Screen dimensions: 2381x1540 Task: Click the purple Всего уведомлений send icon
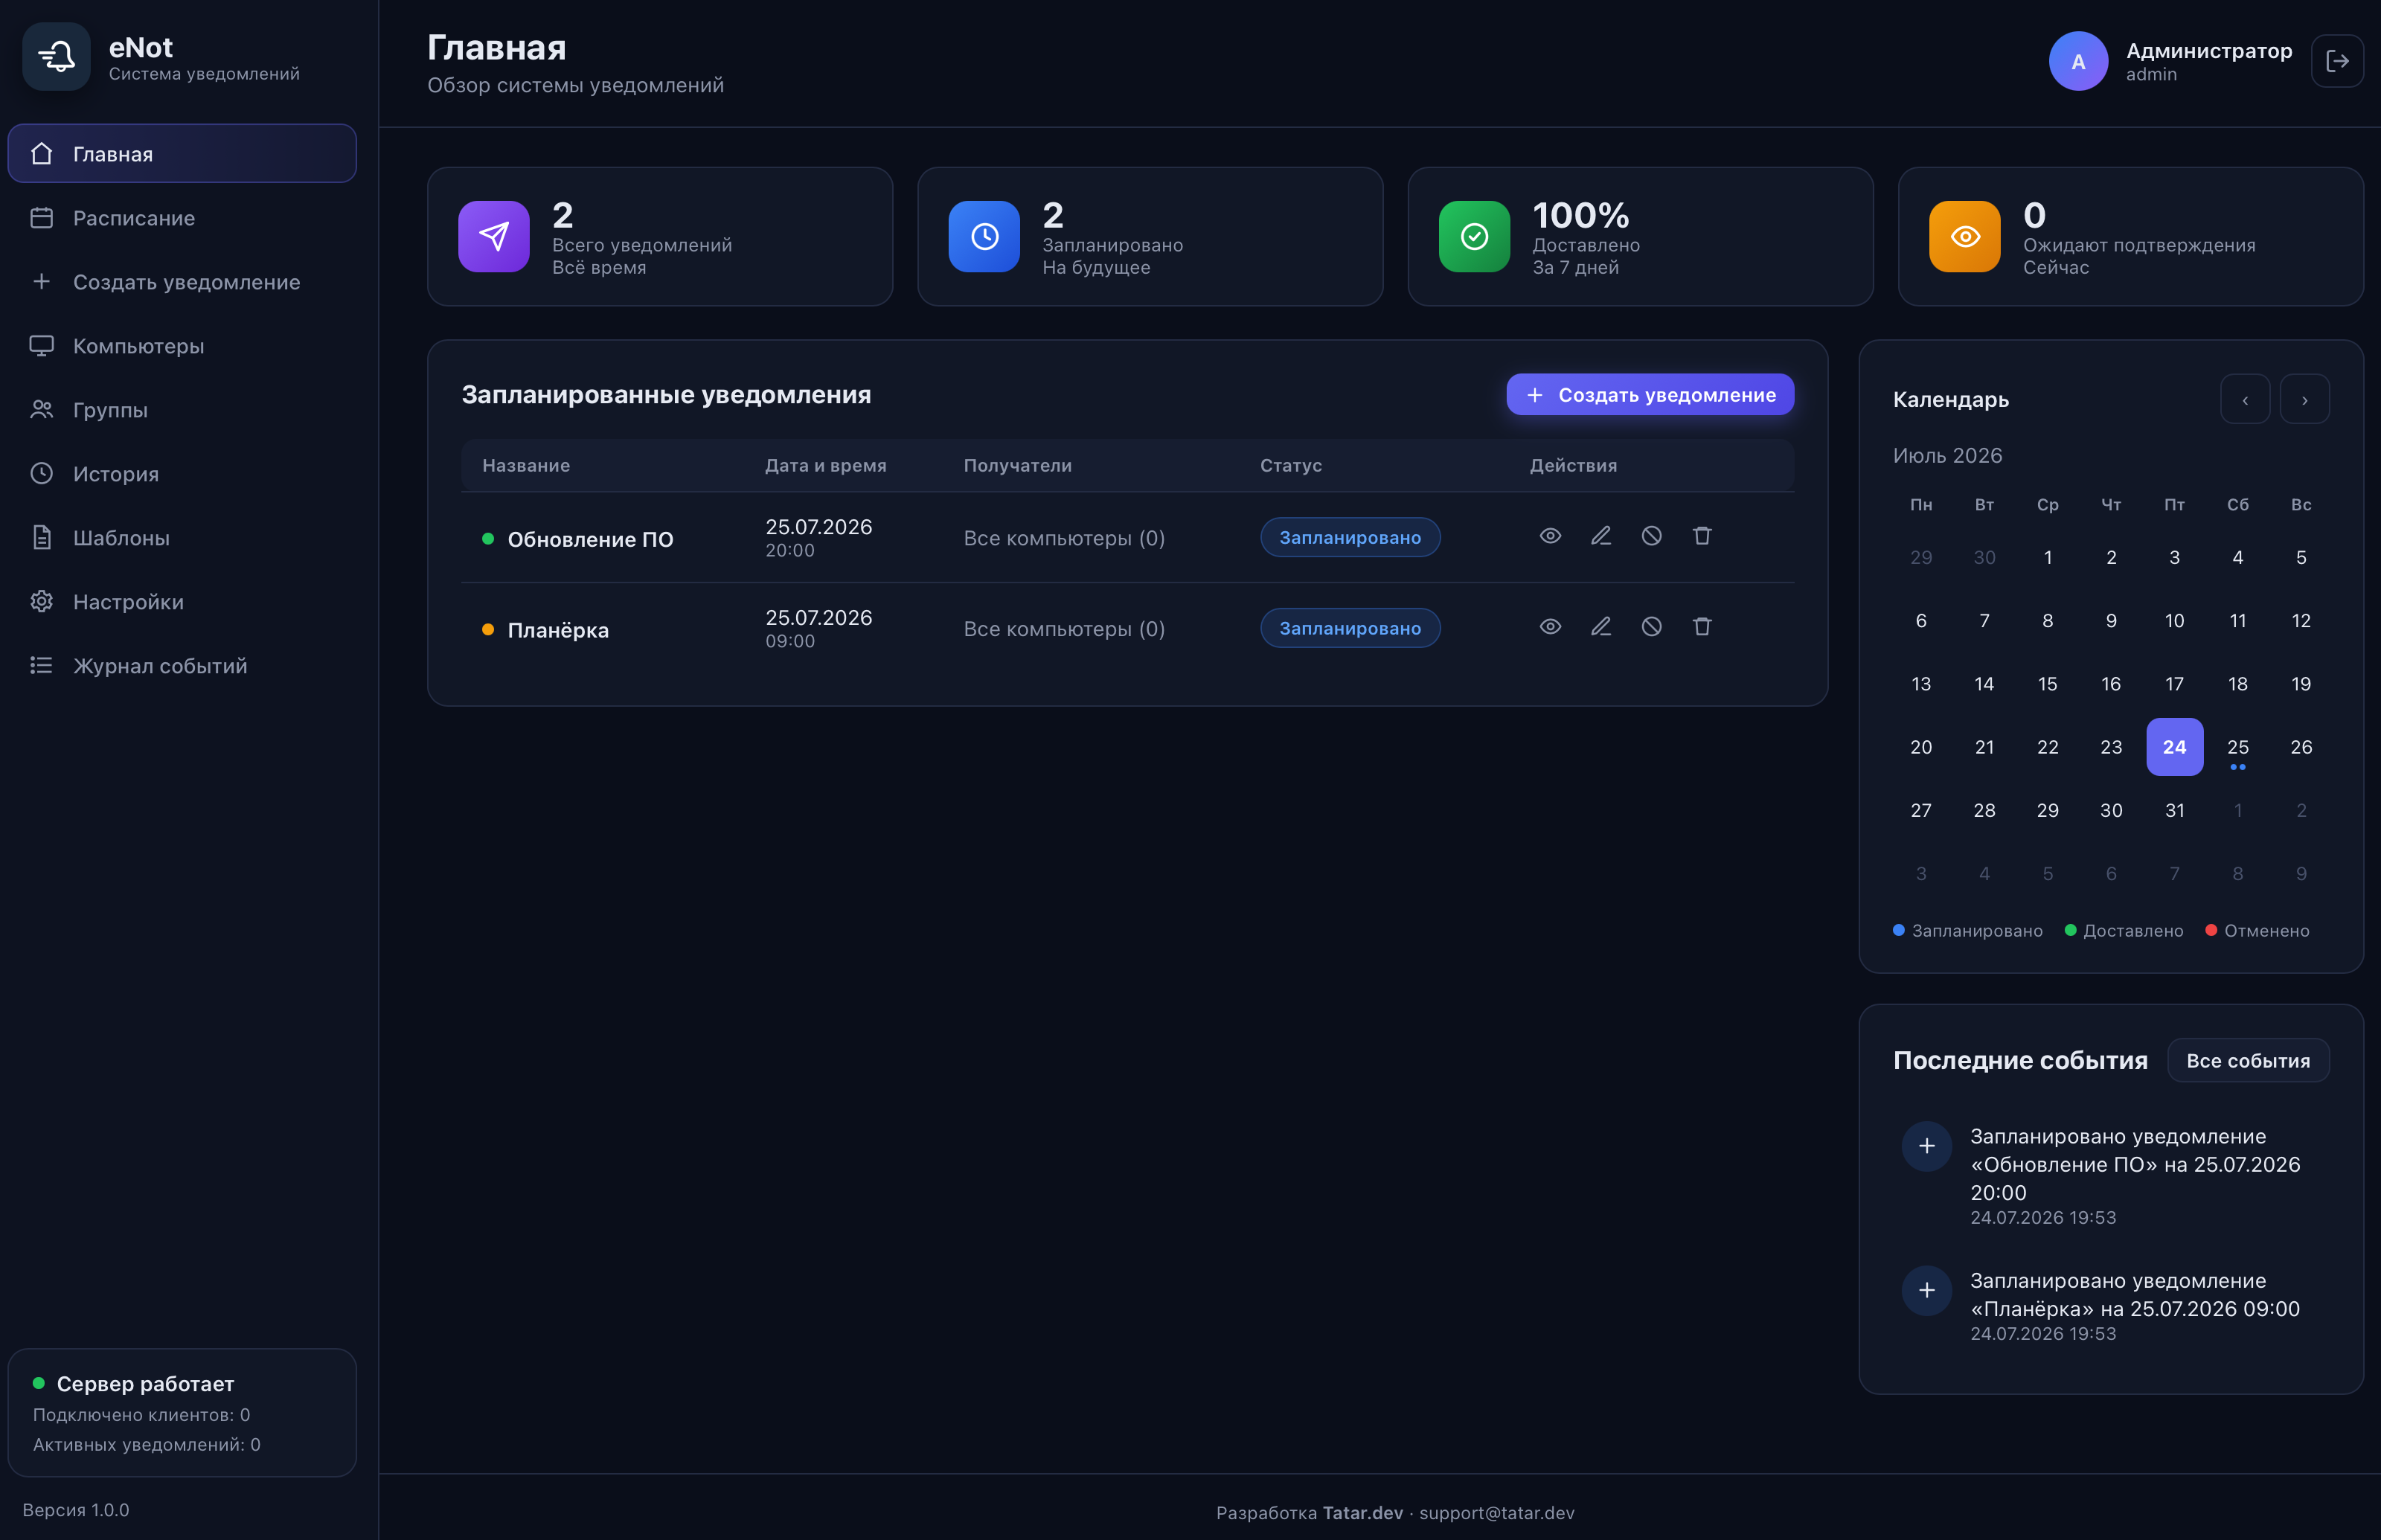point(494,236)
